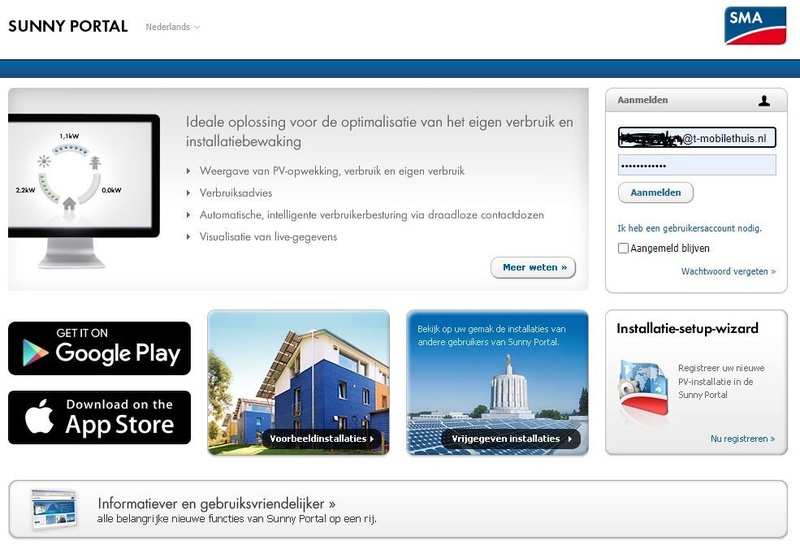The width and height of the screenshot is (800, 558).
Task: Open 'Informatiever en gebruiksvriendelijker' link
Action: (216, 503)
